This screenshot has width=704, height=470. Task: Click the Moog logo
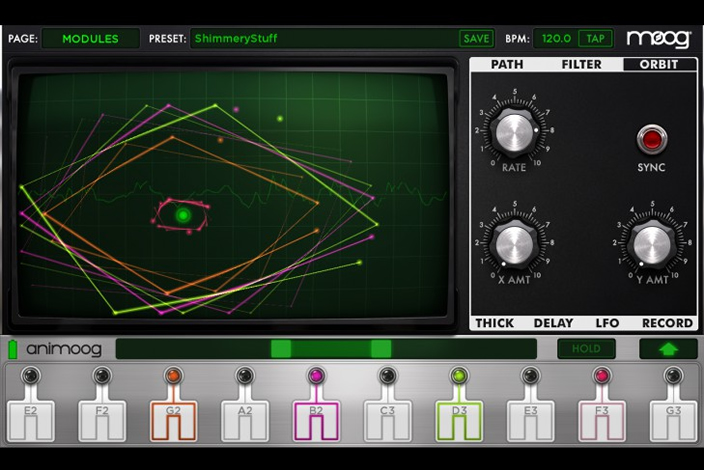click(x=659, y=39)
